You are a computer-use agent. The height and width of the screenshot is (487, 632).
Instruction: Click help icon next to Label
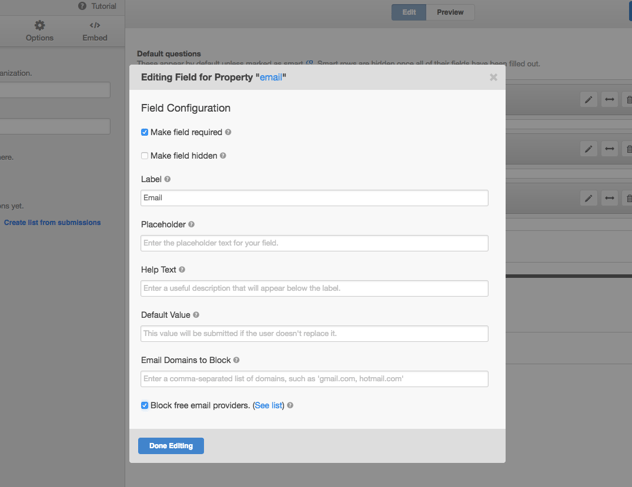pyautogui.click(x=167, y=179)
